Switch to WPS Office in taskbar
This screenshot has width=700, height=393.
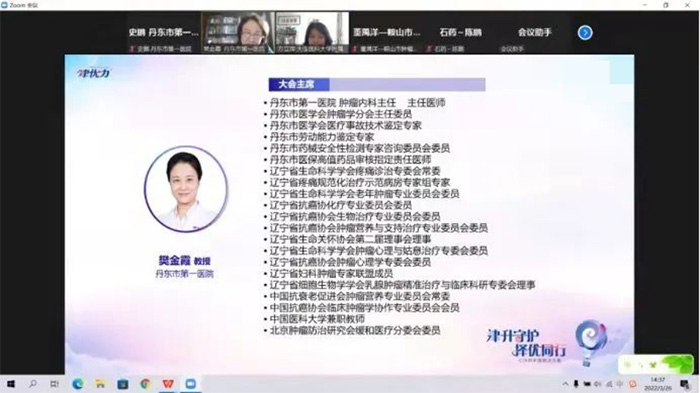point(168,384)
